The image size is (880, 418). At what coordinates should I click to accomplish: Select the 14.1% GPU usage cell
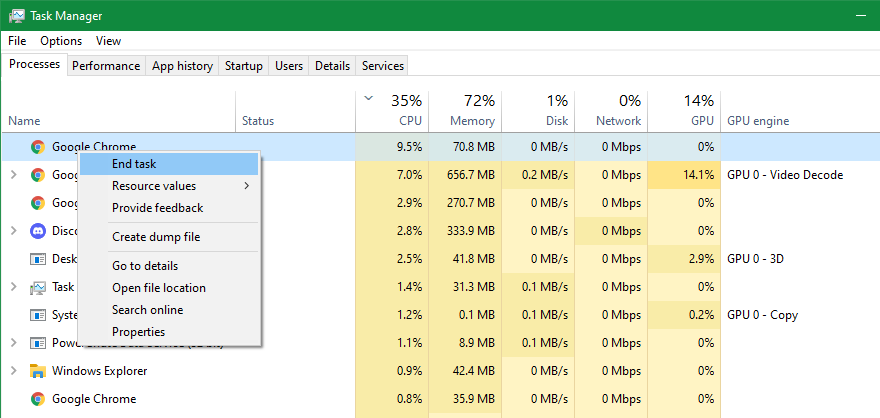(x=684, y=175)
